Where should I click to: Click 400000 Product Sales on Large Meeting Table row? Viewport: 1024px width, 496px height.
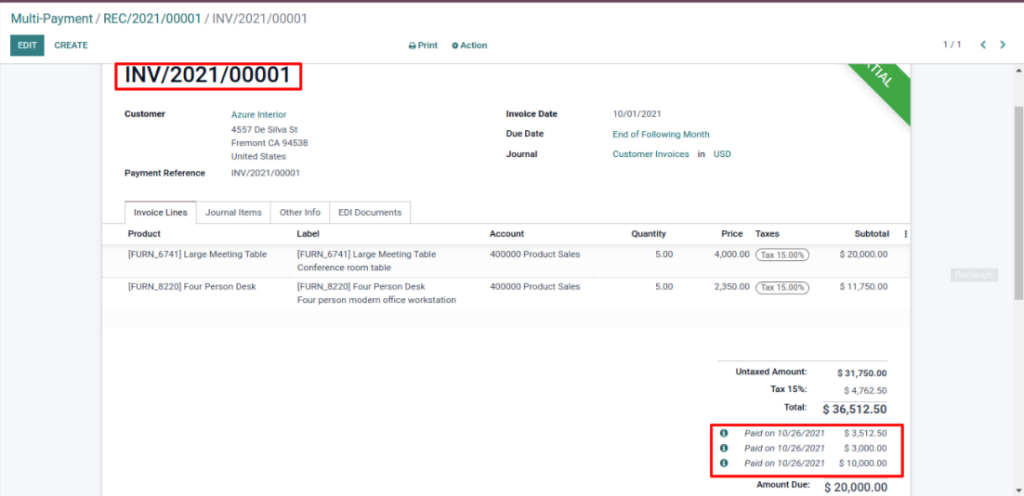535,255
